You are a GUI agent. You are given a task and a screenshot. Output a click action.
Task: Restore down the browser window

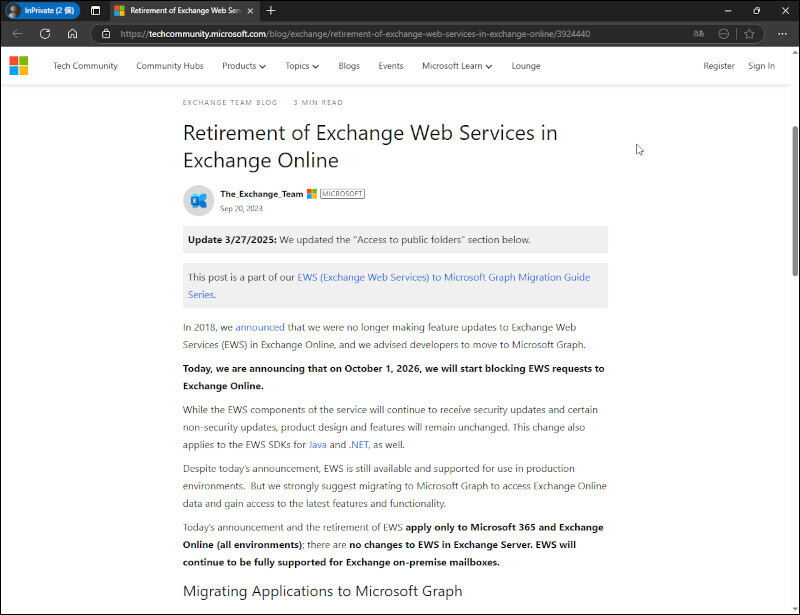point(757,10)
